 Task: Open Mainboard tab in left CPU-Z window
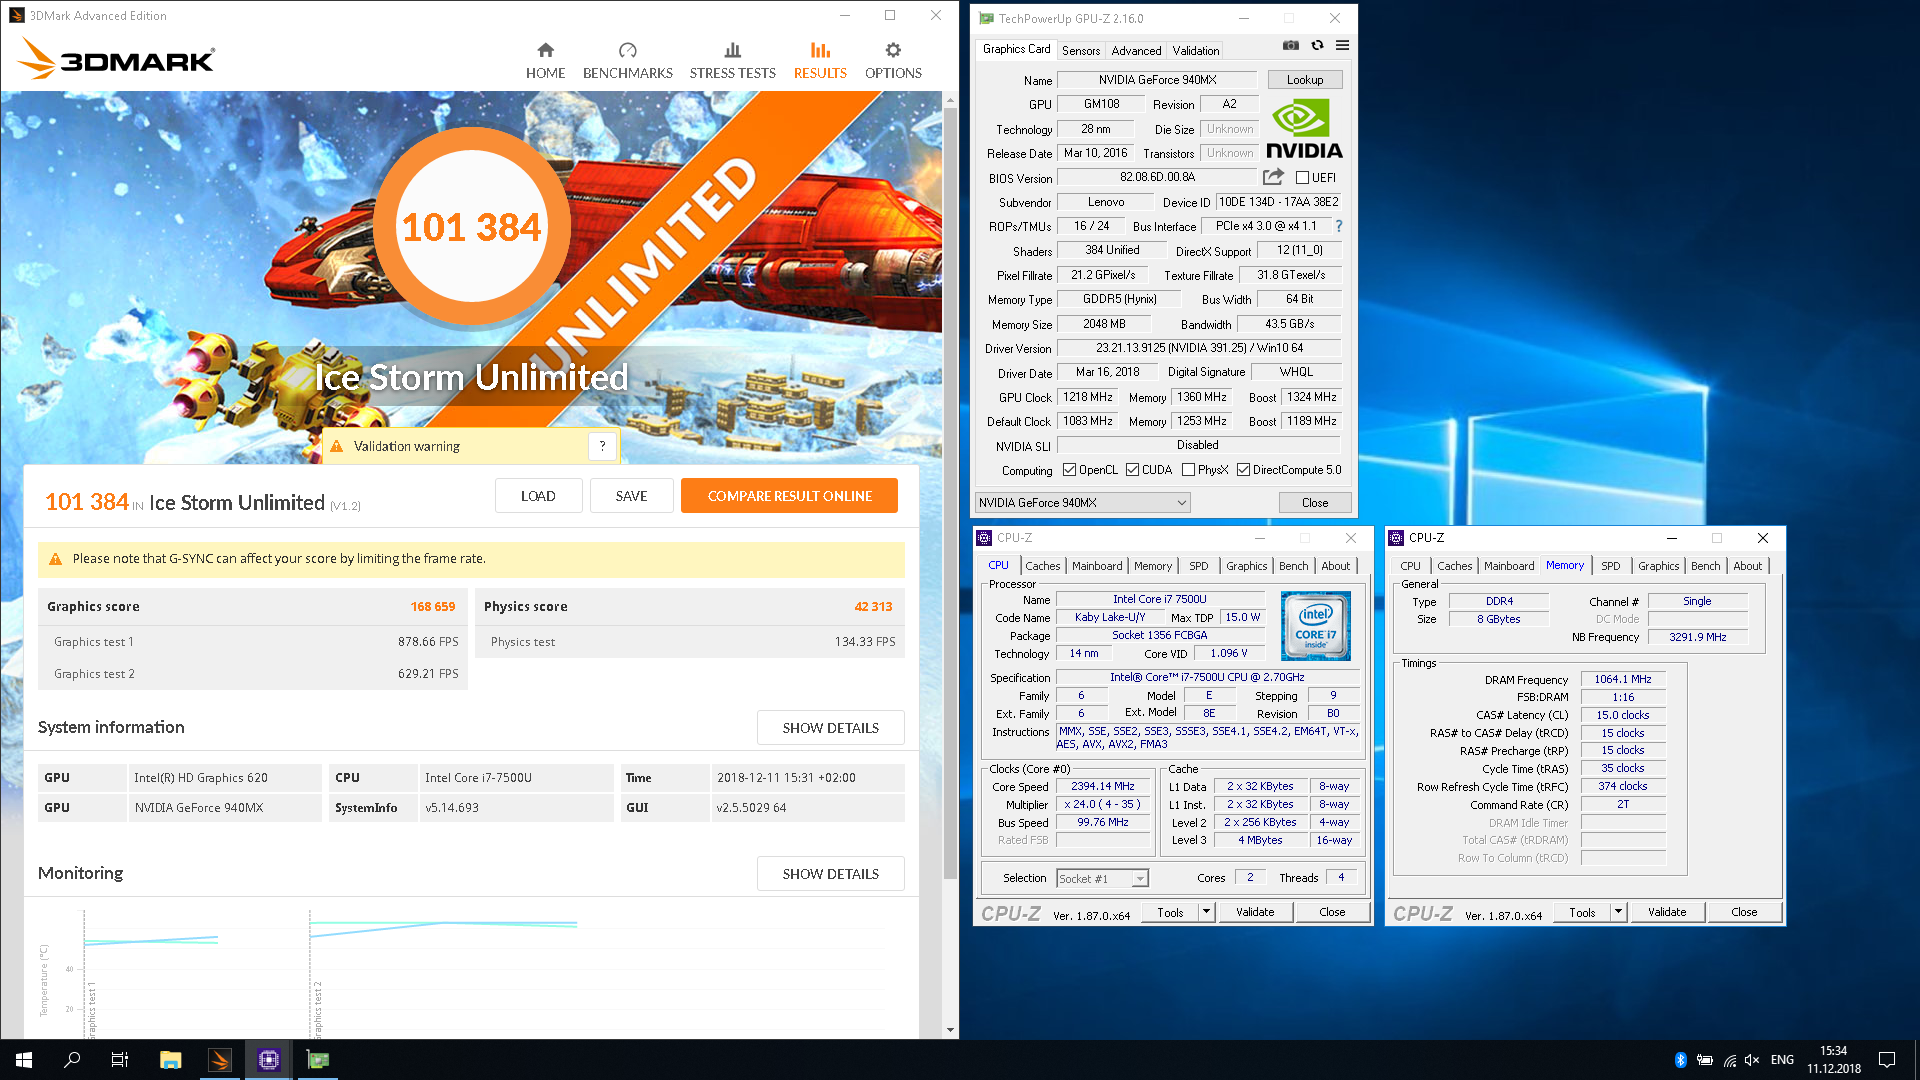pos(1097,566)
